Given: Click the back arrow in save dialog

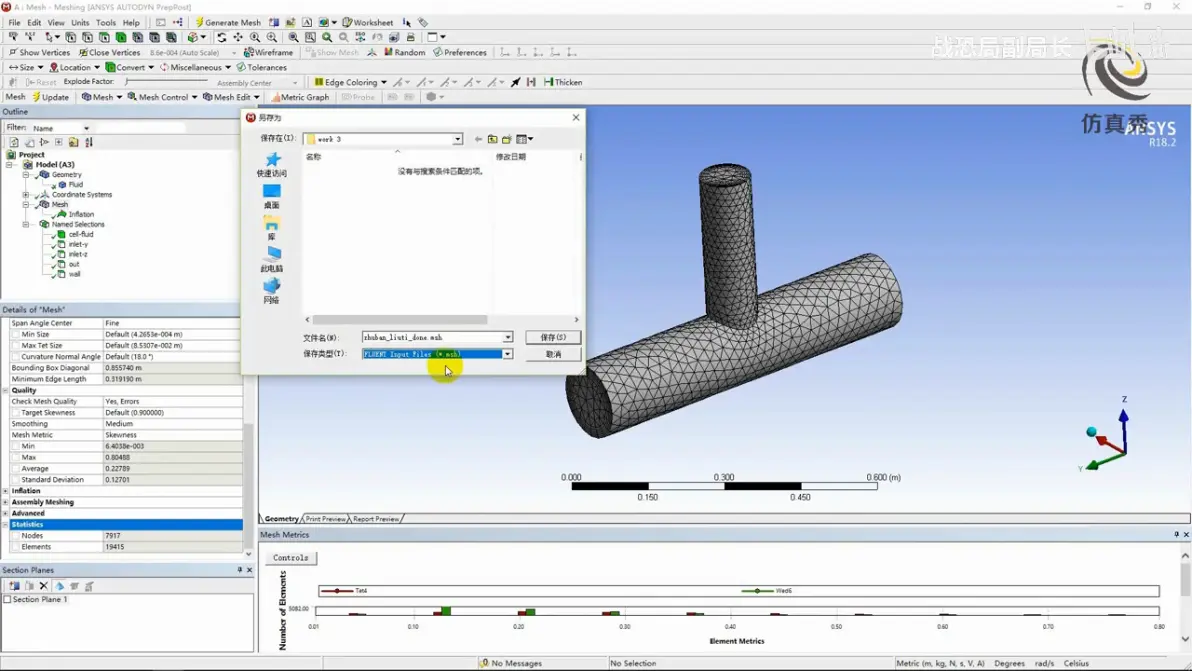Looking at the screenshot, I should (478, 139).
